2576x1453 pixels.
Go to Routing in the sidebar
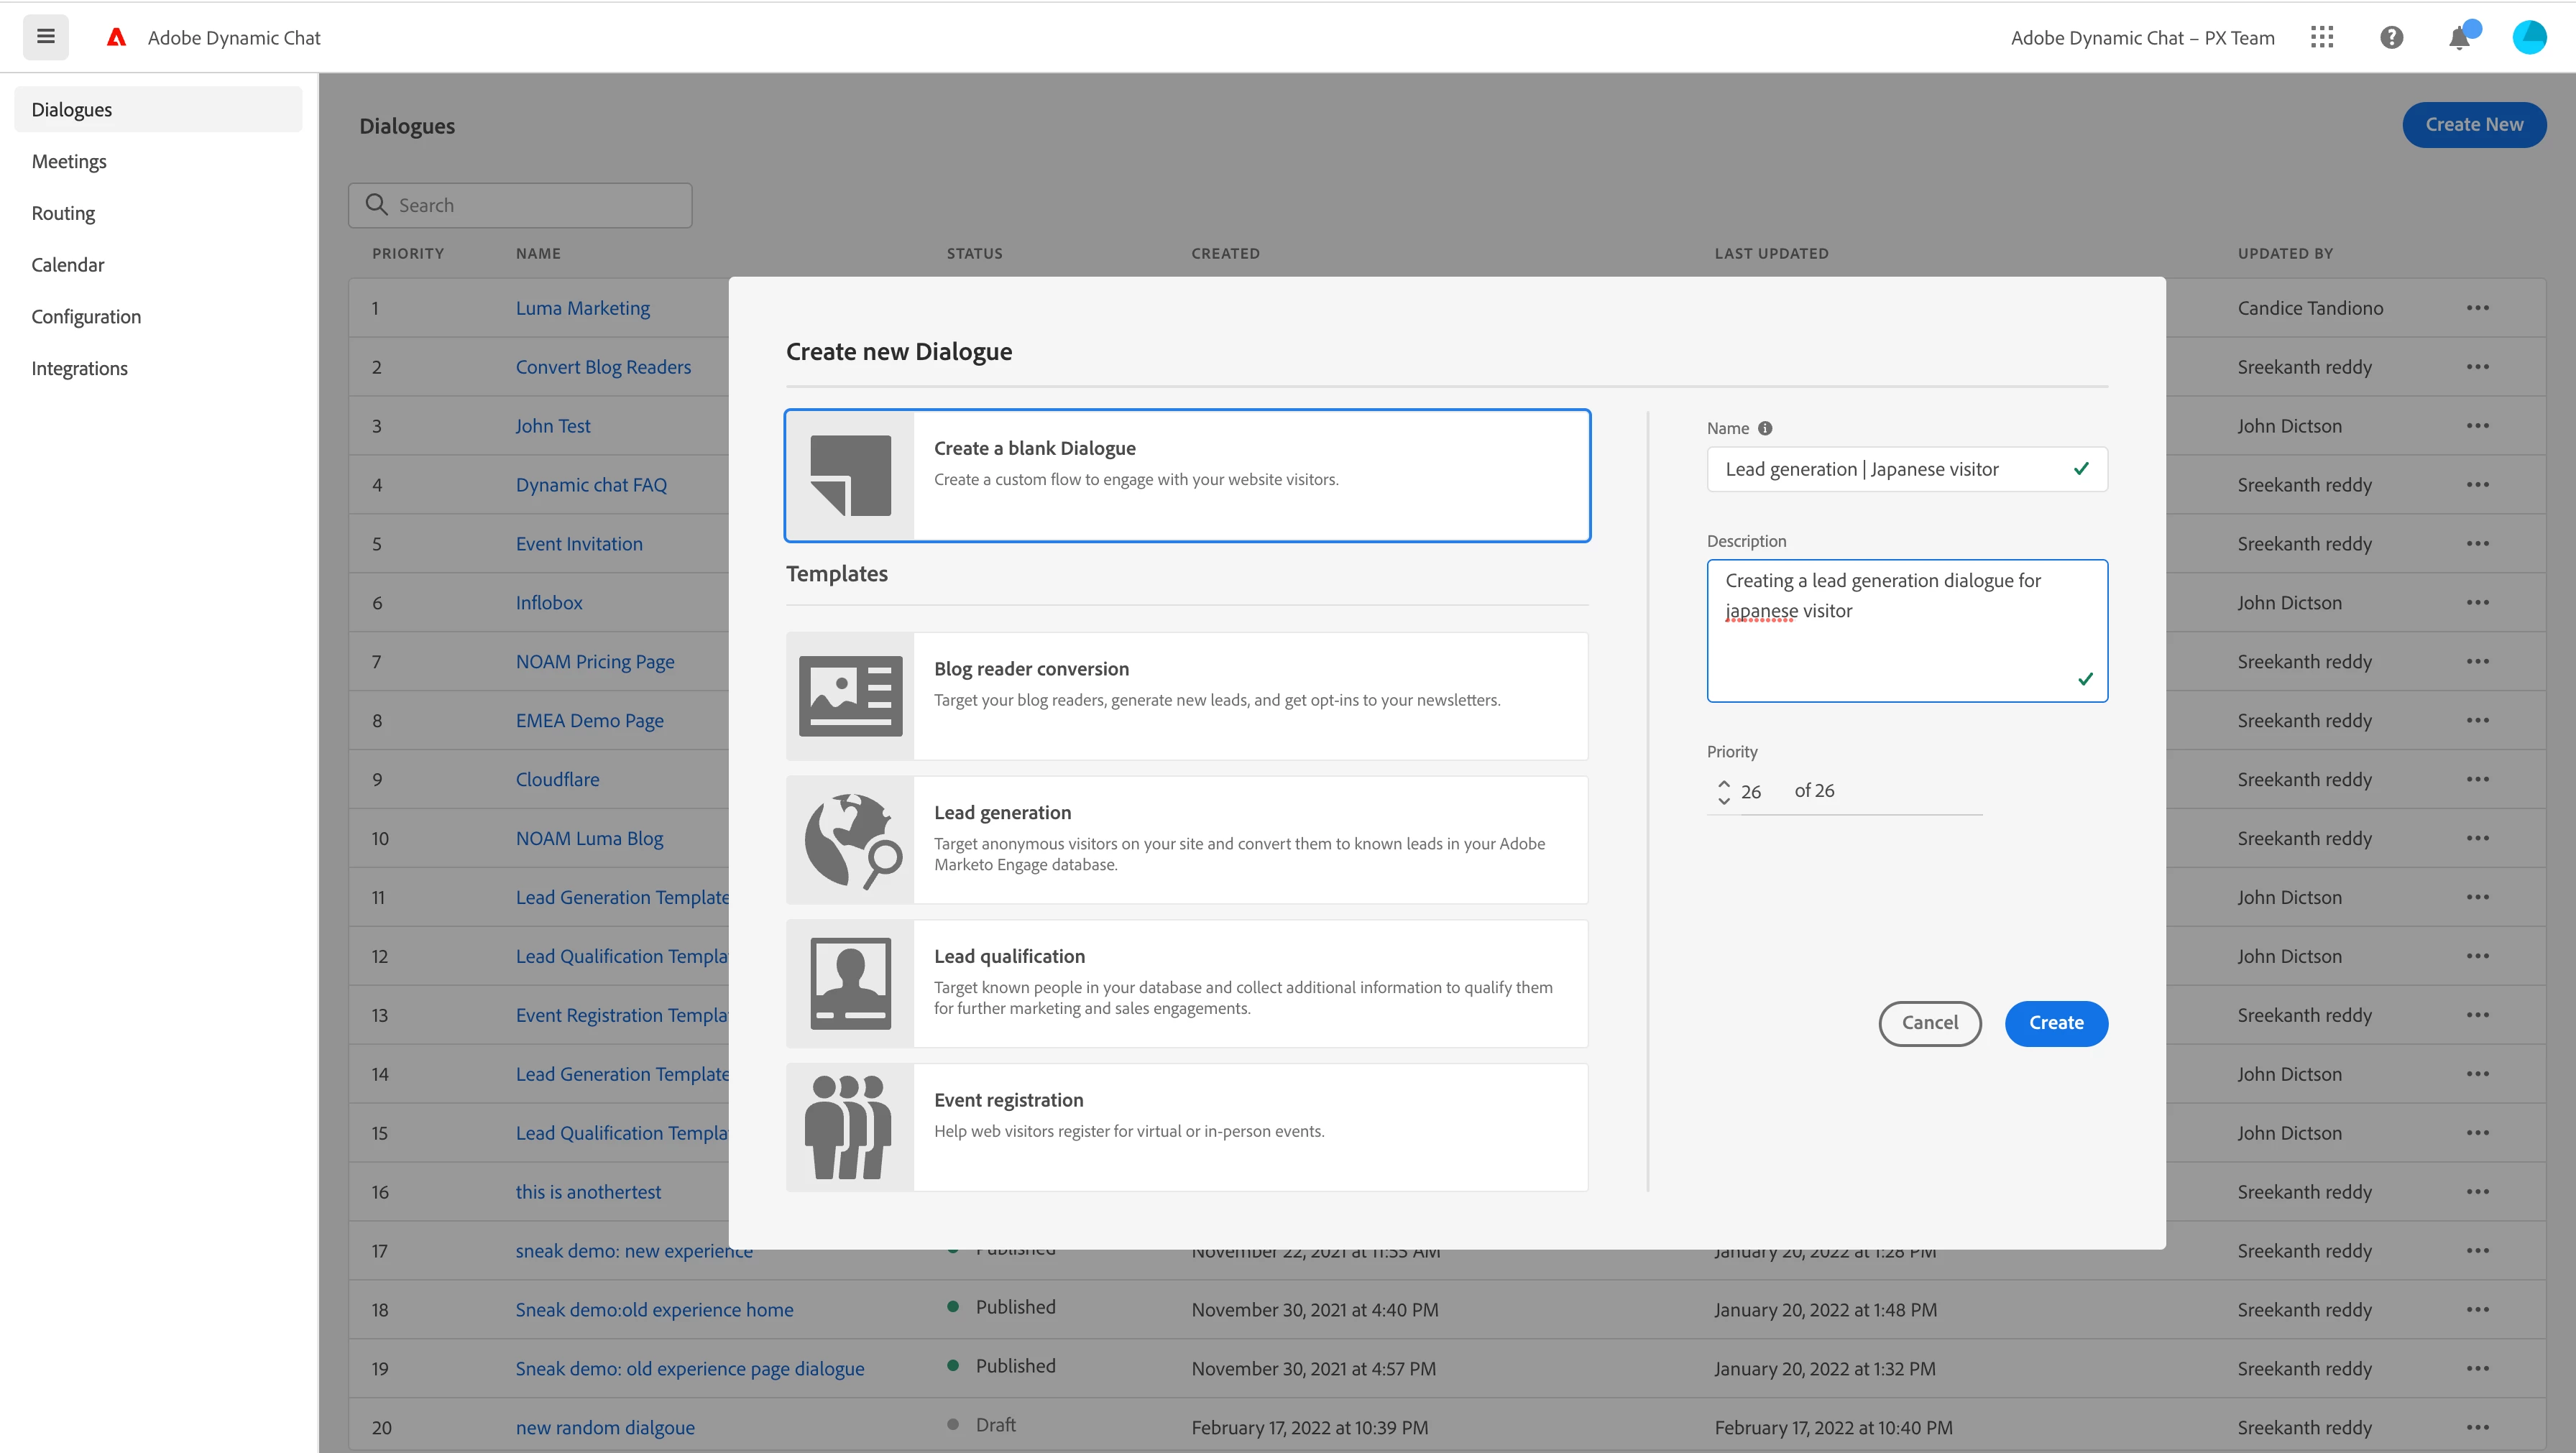pyautogui.click(x=63, y=213)
